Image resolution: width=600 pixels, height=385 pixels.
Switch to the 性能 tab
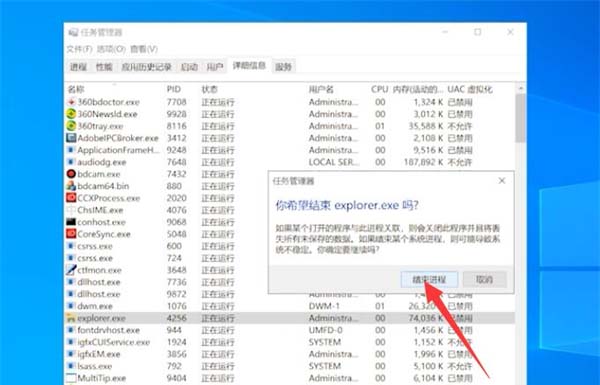(104, 67)
